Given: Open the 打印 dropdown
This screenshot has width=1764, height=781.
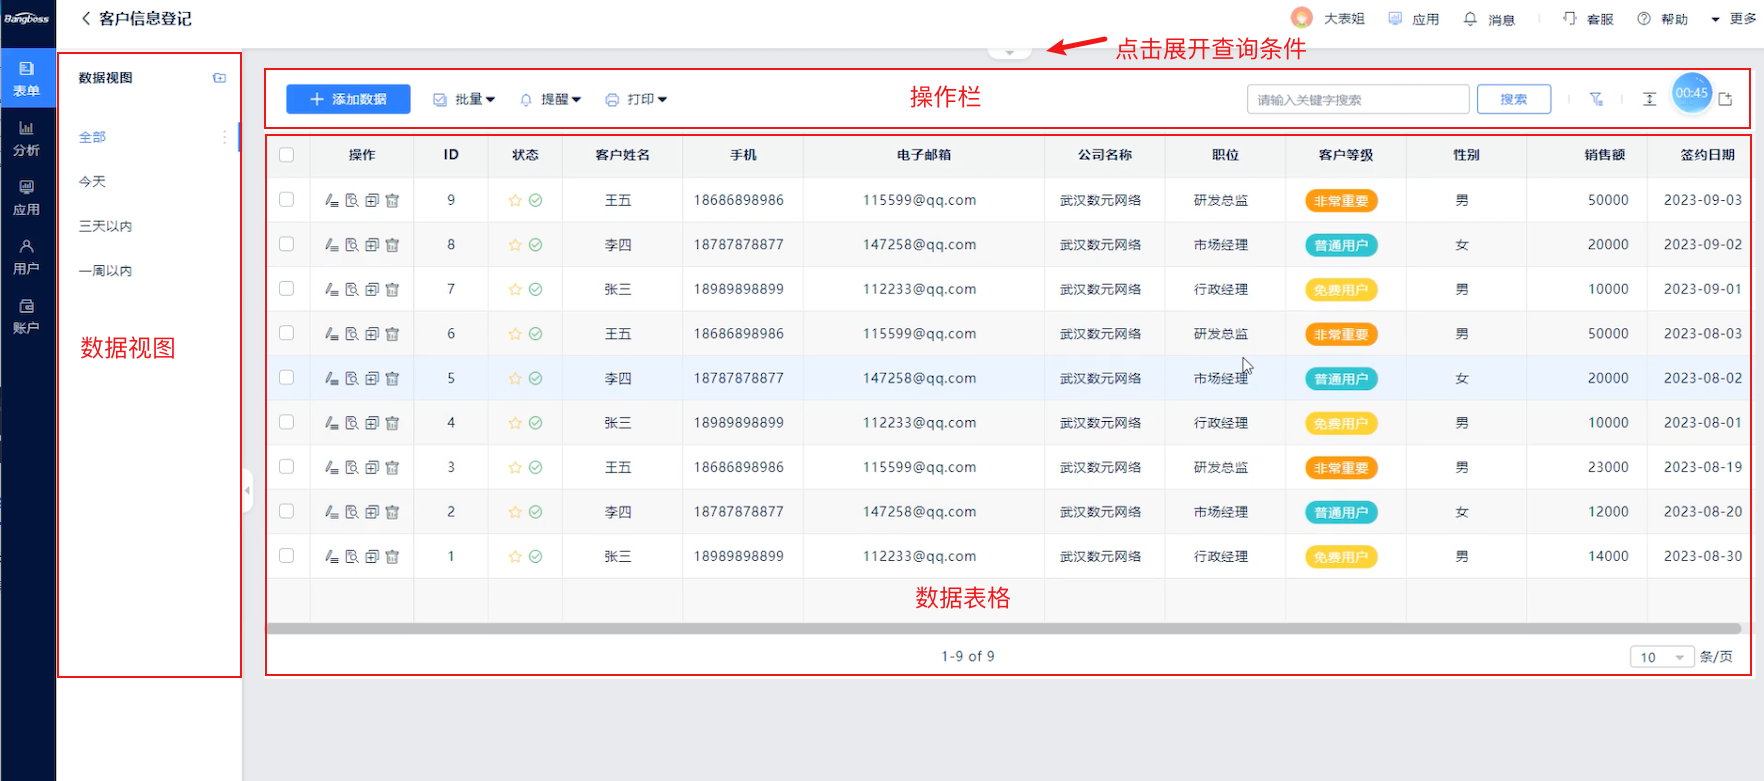Looking at the screenshot, I should click(x=637, y=99).
